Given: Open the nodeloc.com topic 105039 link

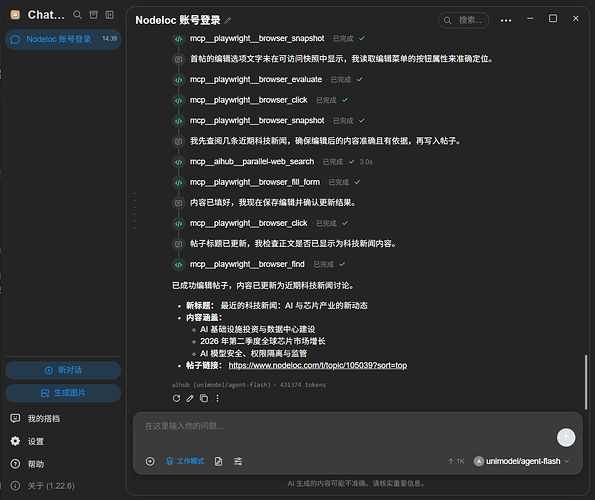Looking at the screenshot, I should [318, 365].
